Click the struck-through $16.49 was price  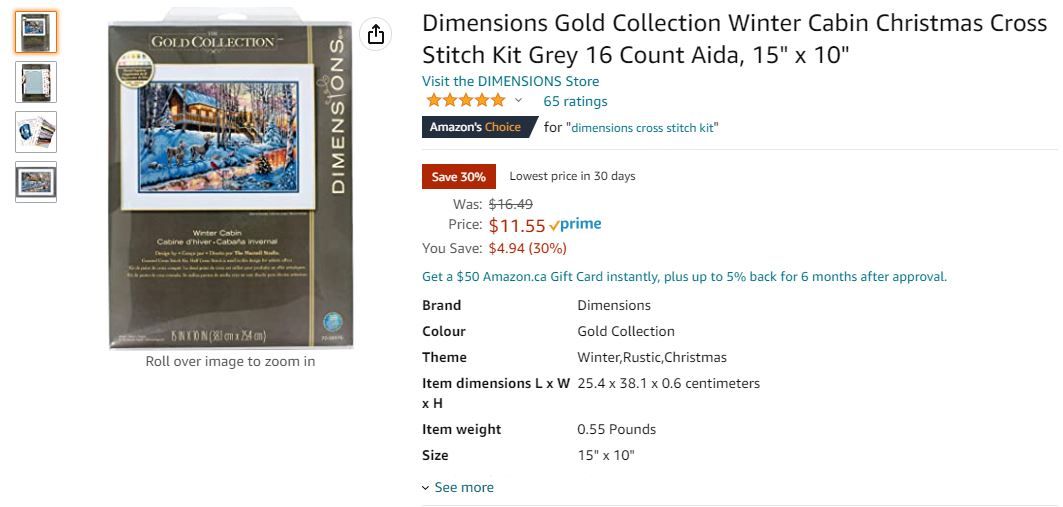510,204
